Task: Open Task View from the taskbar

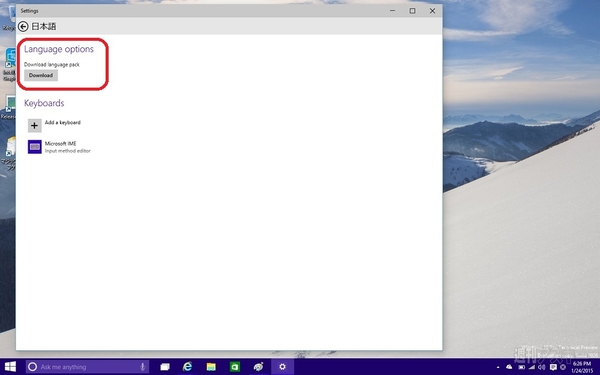Action: point(165,367)
